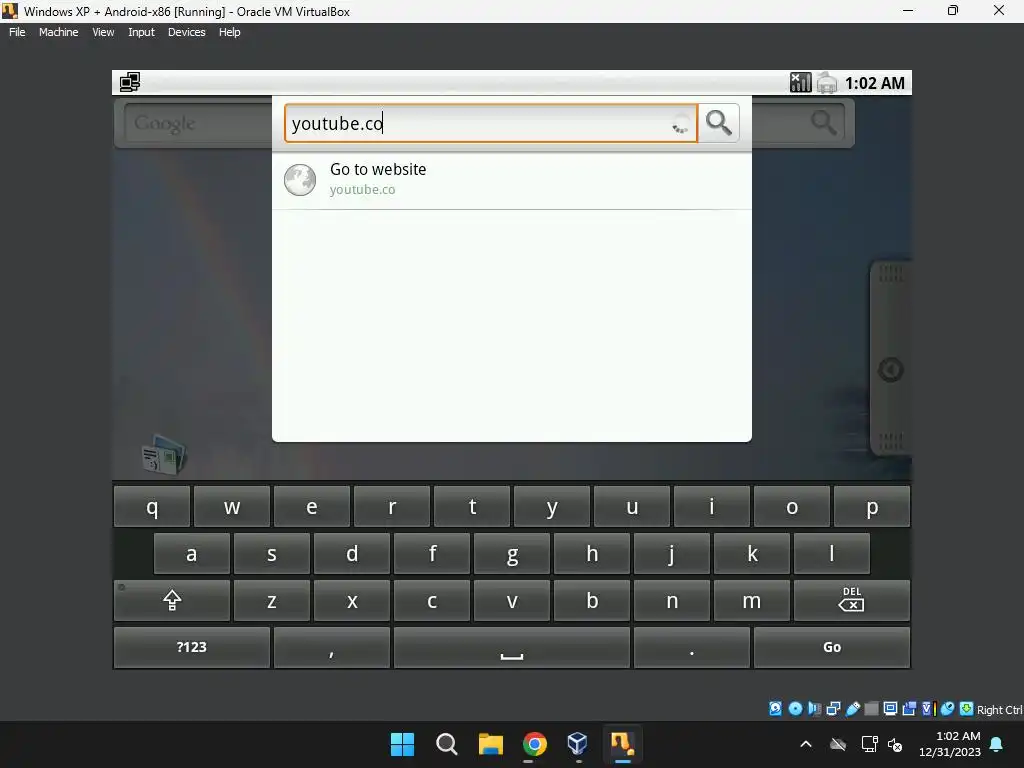1024x768 pixels.
Task: Open the optical disk indicator in VirtualBox status bar
Action: tap(795, 709)
